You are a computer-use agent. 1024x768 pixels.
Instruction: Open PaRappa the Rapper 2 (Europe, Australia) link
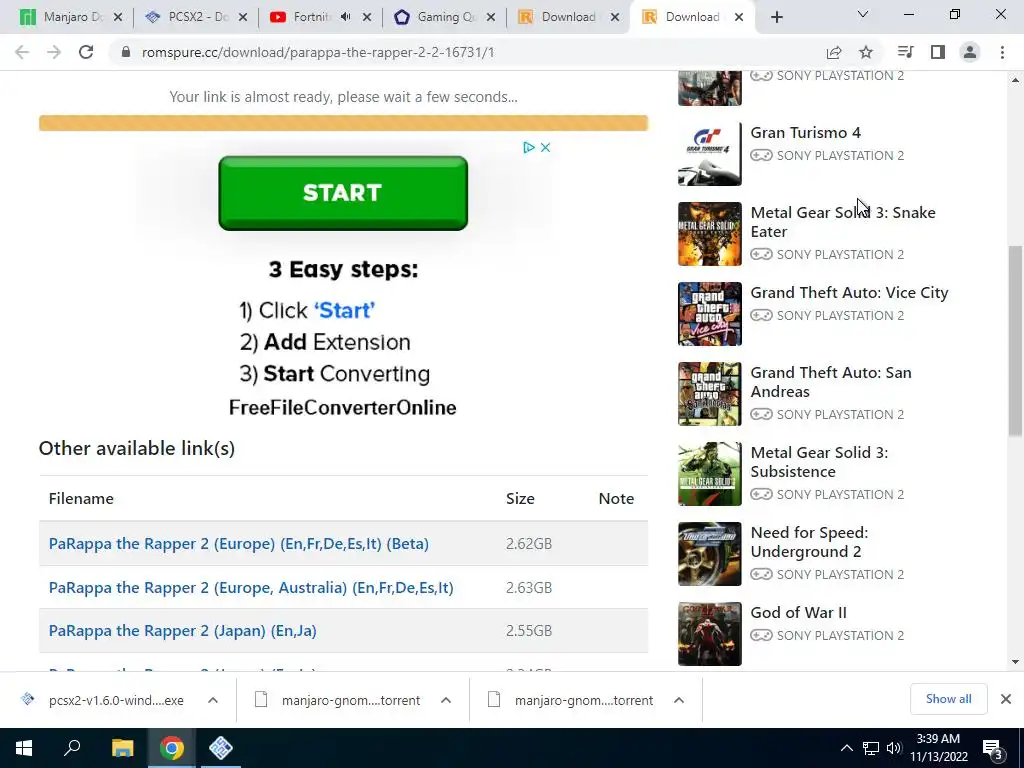[x=251, y=587]
